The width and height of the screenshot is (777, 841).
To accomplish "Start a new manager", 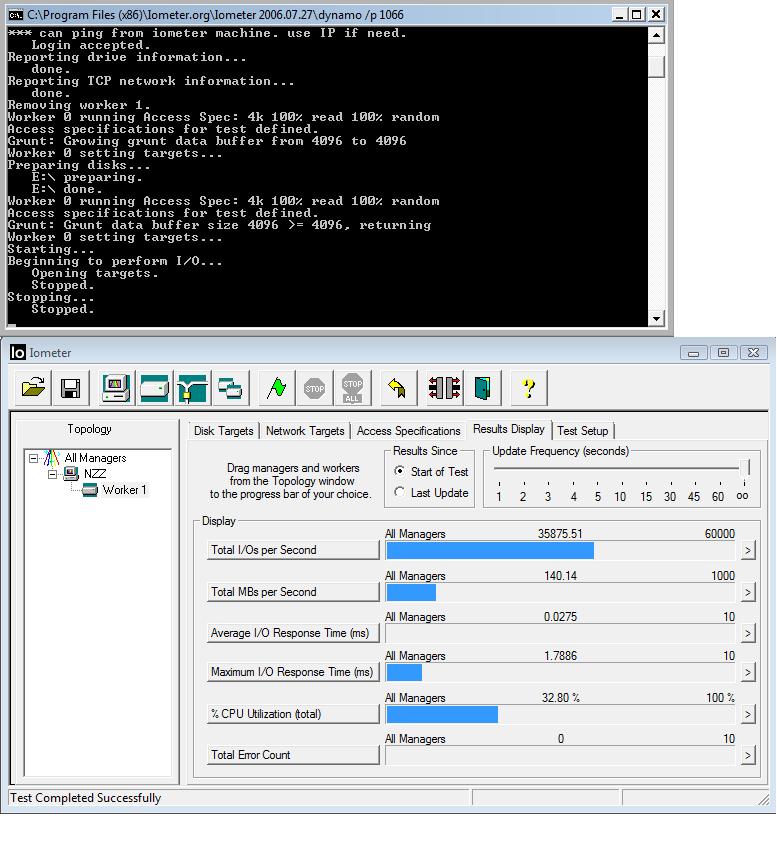I will pyautogui.click(x=116, y=387).
